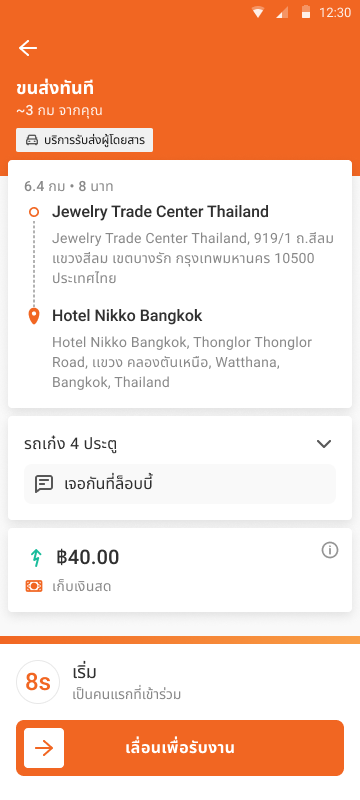This screenshot has width=360, height=800.
Task: Tap the passenger note message icon
Action: (44, 484)
